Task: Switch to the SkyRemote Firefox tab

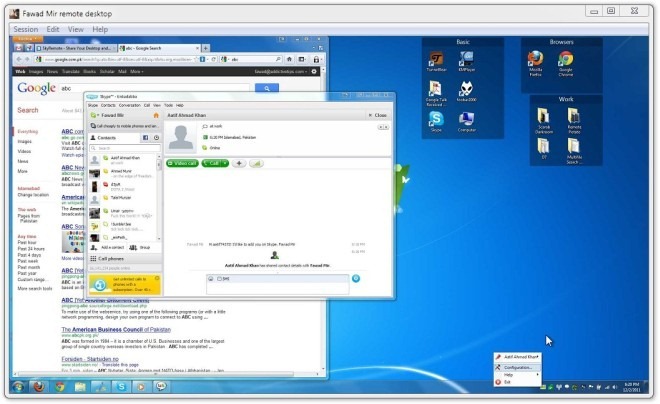Action: [x=75, y=48]
